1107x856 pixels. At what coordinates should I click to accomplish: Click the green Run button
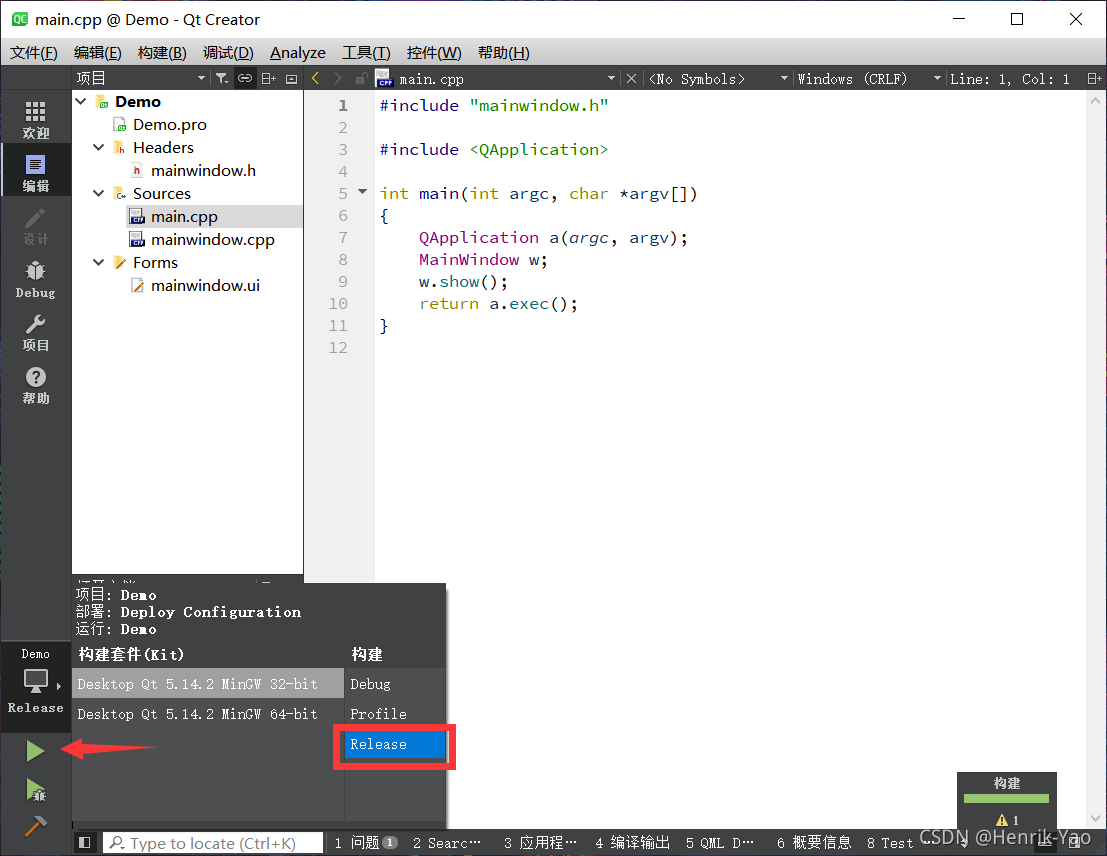click(x=35, y=751)
